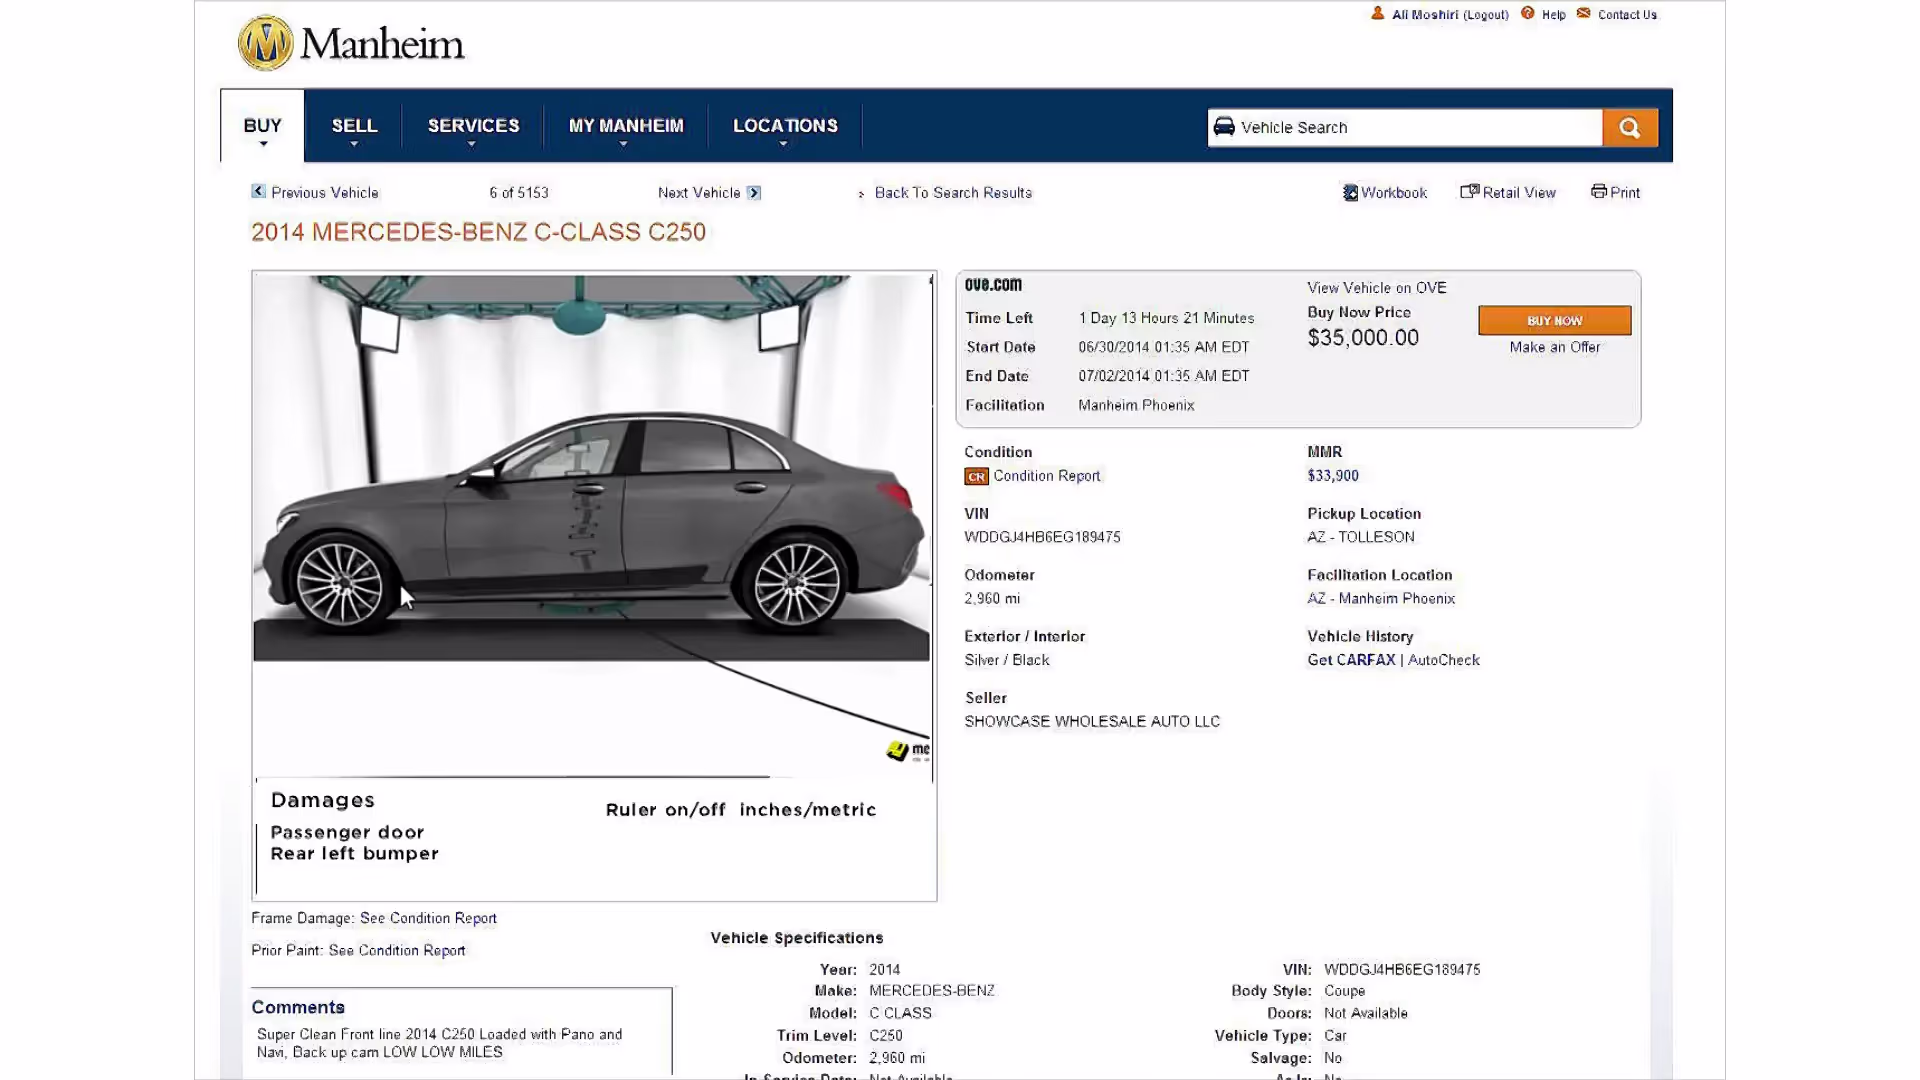Click the Workbook icon
Viewport: 1920px width, 1080px height.
pyautogui.click(x=1350, y=193)
